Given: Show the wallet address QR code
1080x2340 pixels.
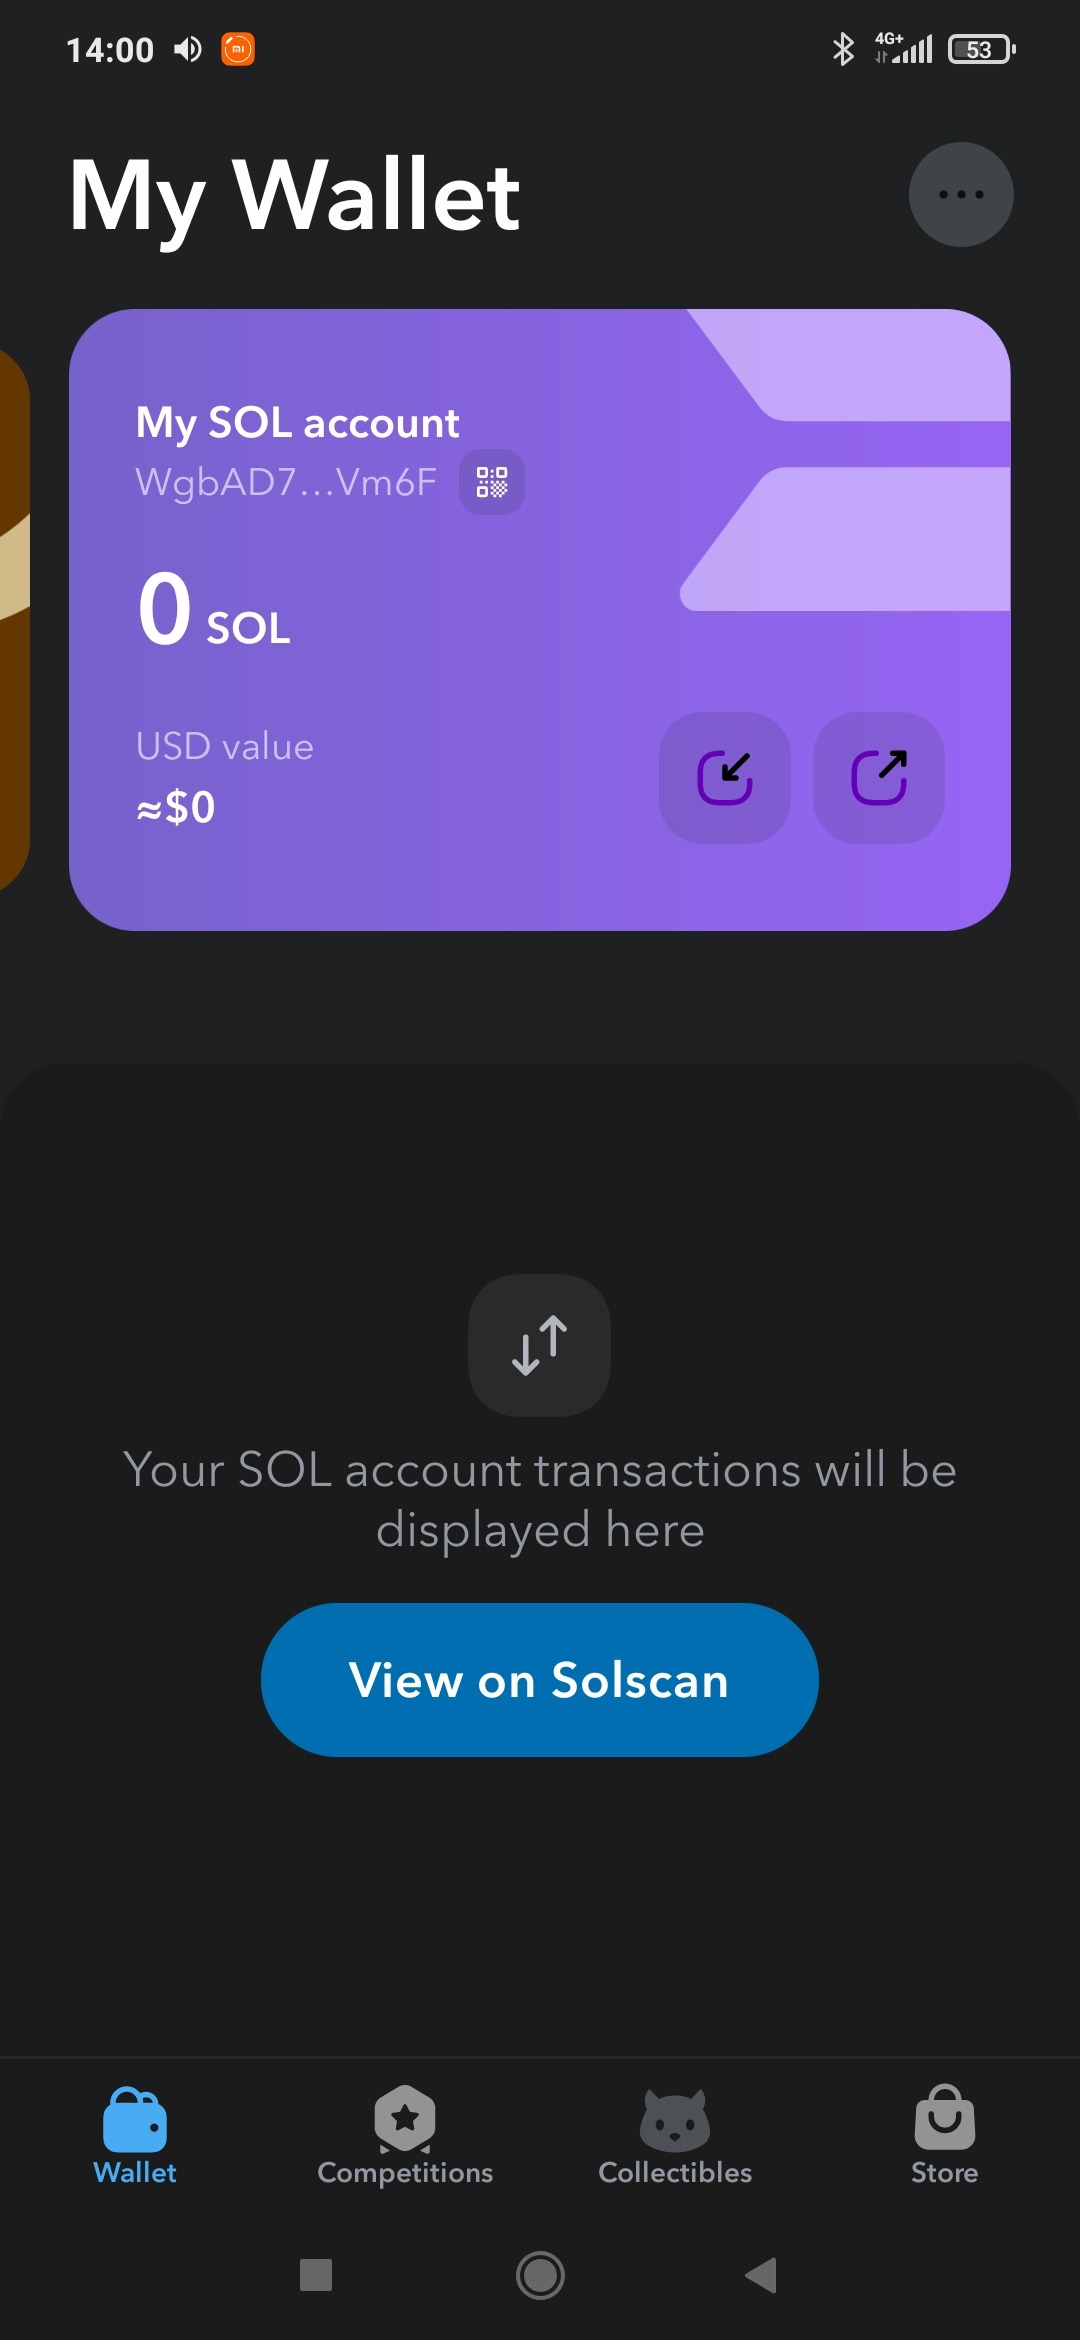Looking at the screenshot, I should (x=492, y=482).
